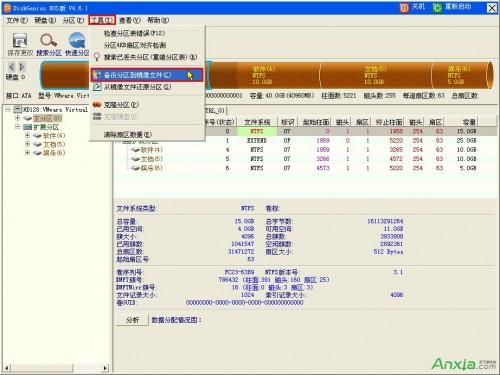
Task: Click the 关机 label in the title bar
Action: (x=418, y=7)
